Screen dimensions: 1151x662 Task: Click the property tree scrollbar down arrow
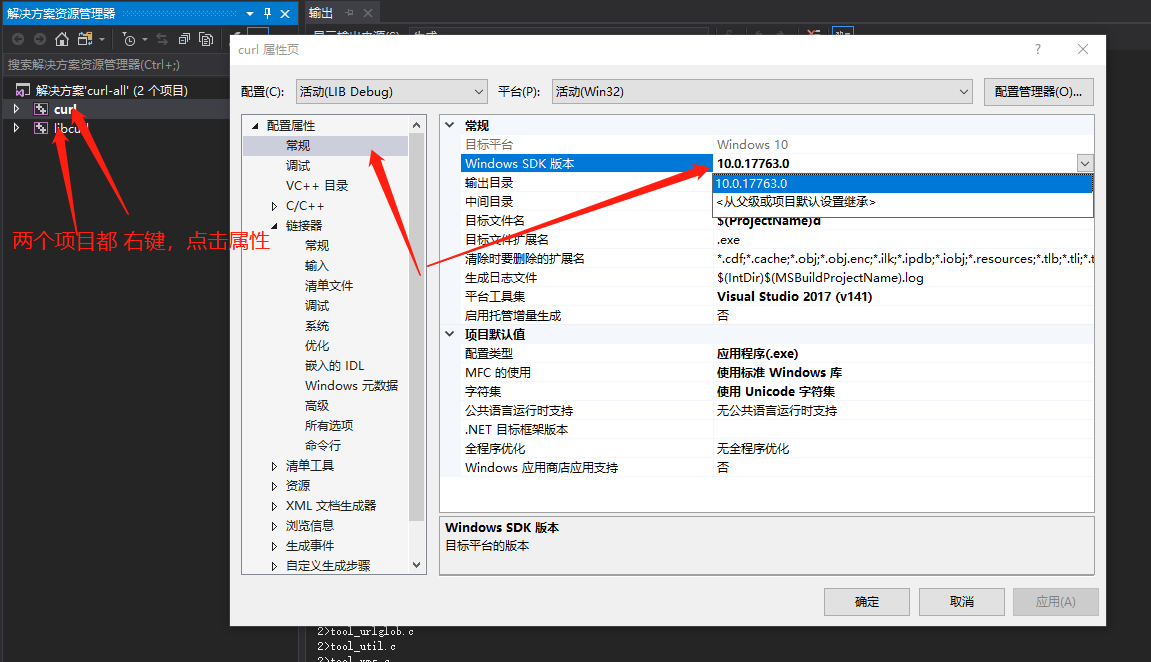tap(417, 565)
